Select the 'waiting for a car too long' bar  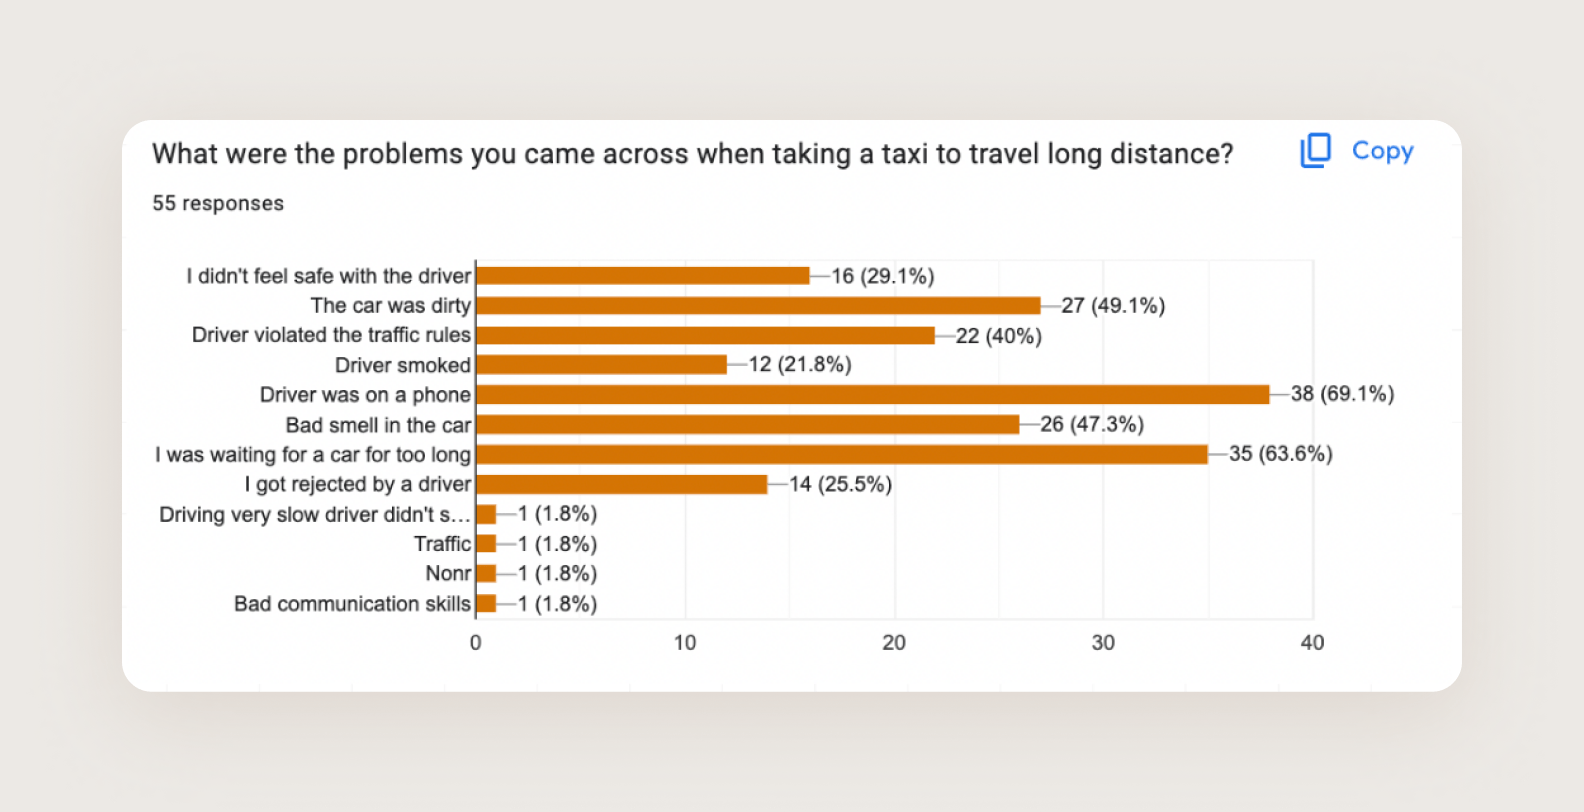click(x=842, y=455)
